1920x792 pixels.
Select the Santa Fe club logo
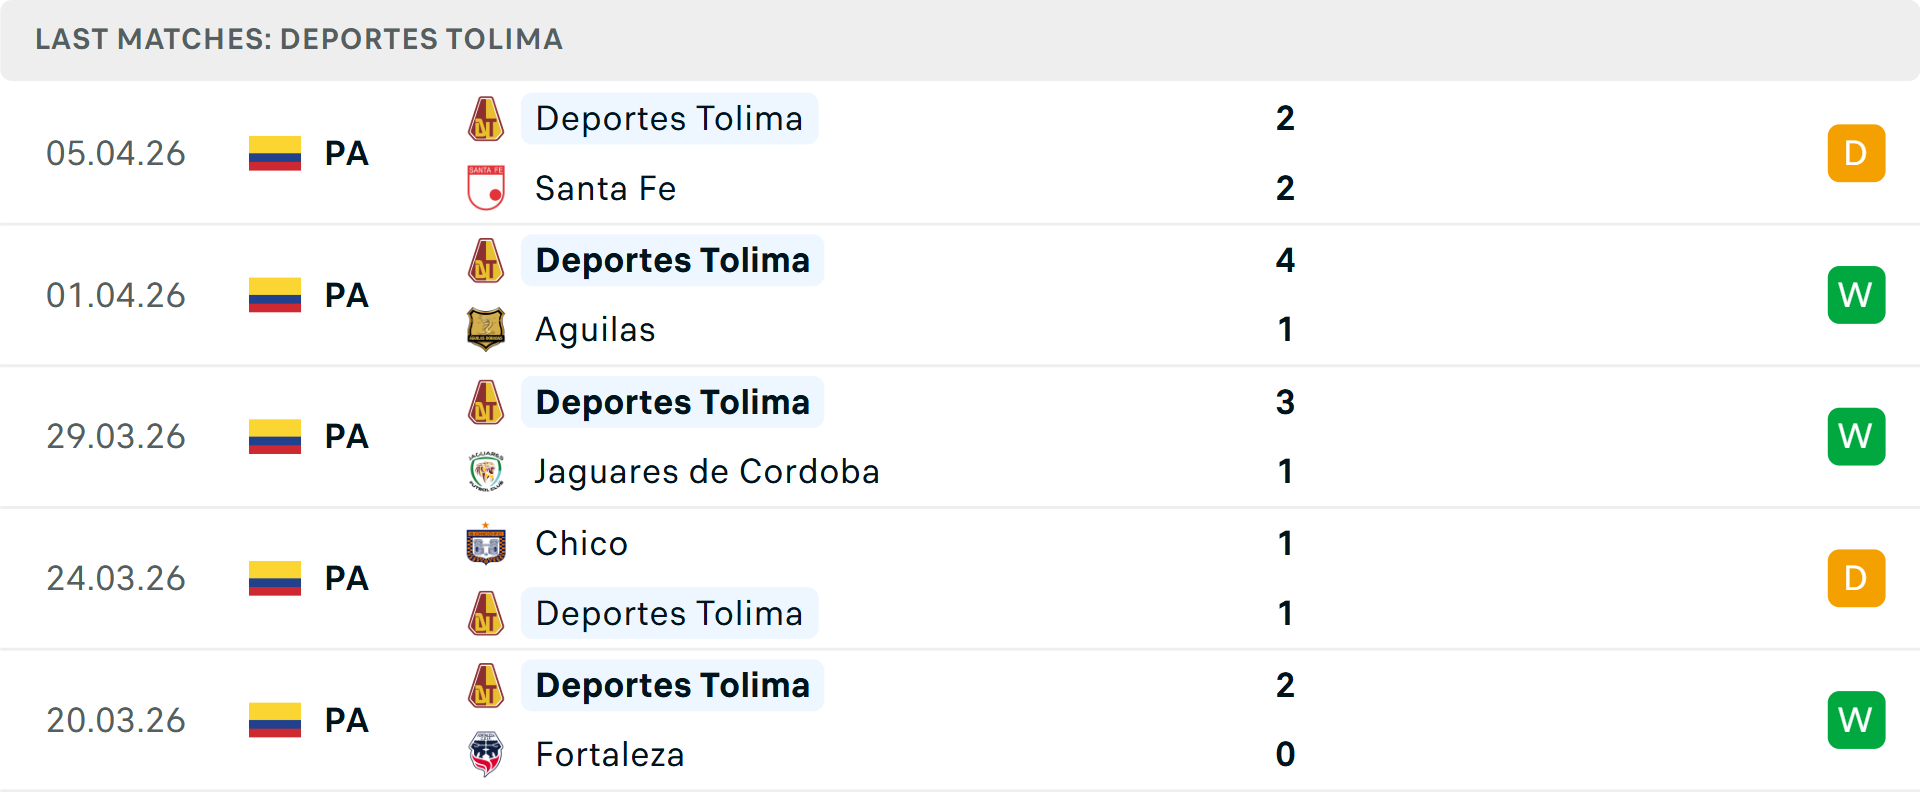(x=486, y=188)
